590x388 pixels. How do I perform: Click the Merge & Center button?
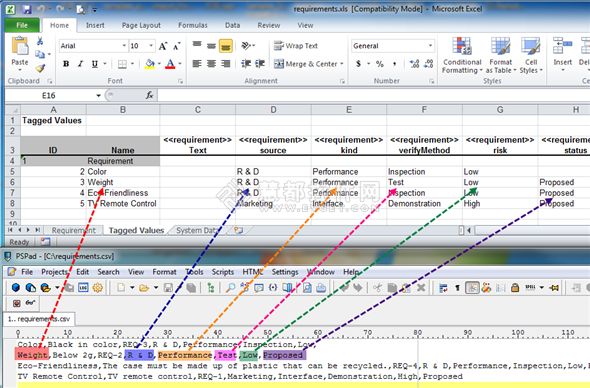pyautogui.click(x=309, y=64)
